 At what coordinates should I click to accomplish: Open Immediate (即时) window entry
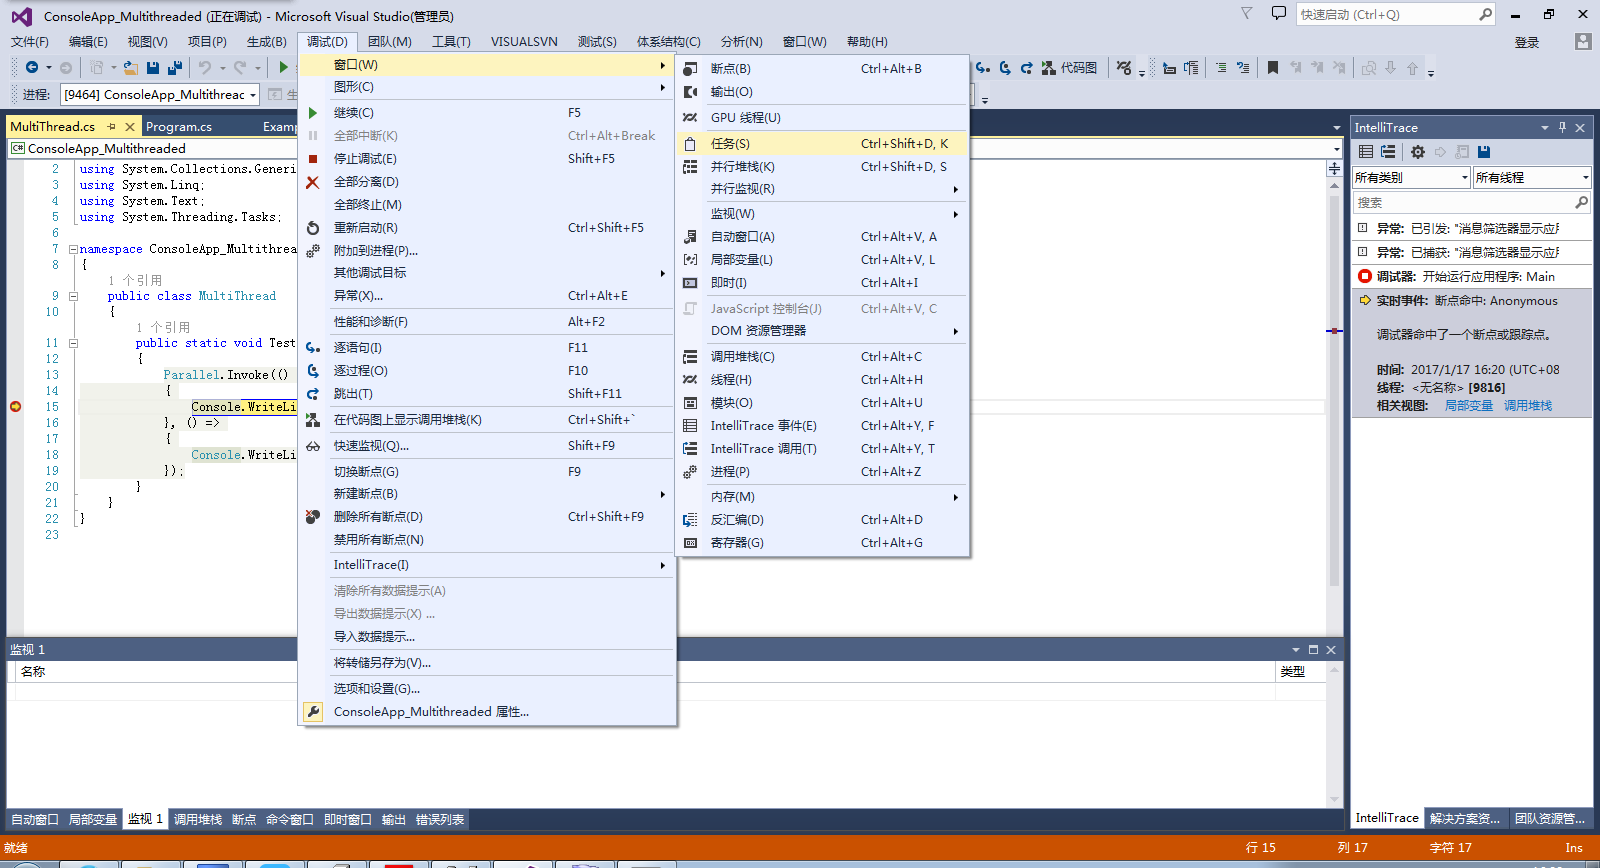[x=822, y=283]
